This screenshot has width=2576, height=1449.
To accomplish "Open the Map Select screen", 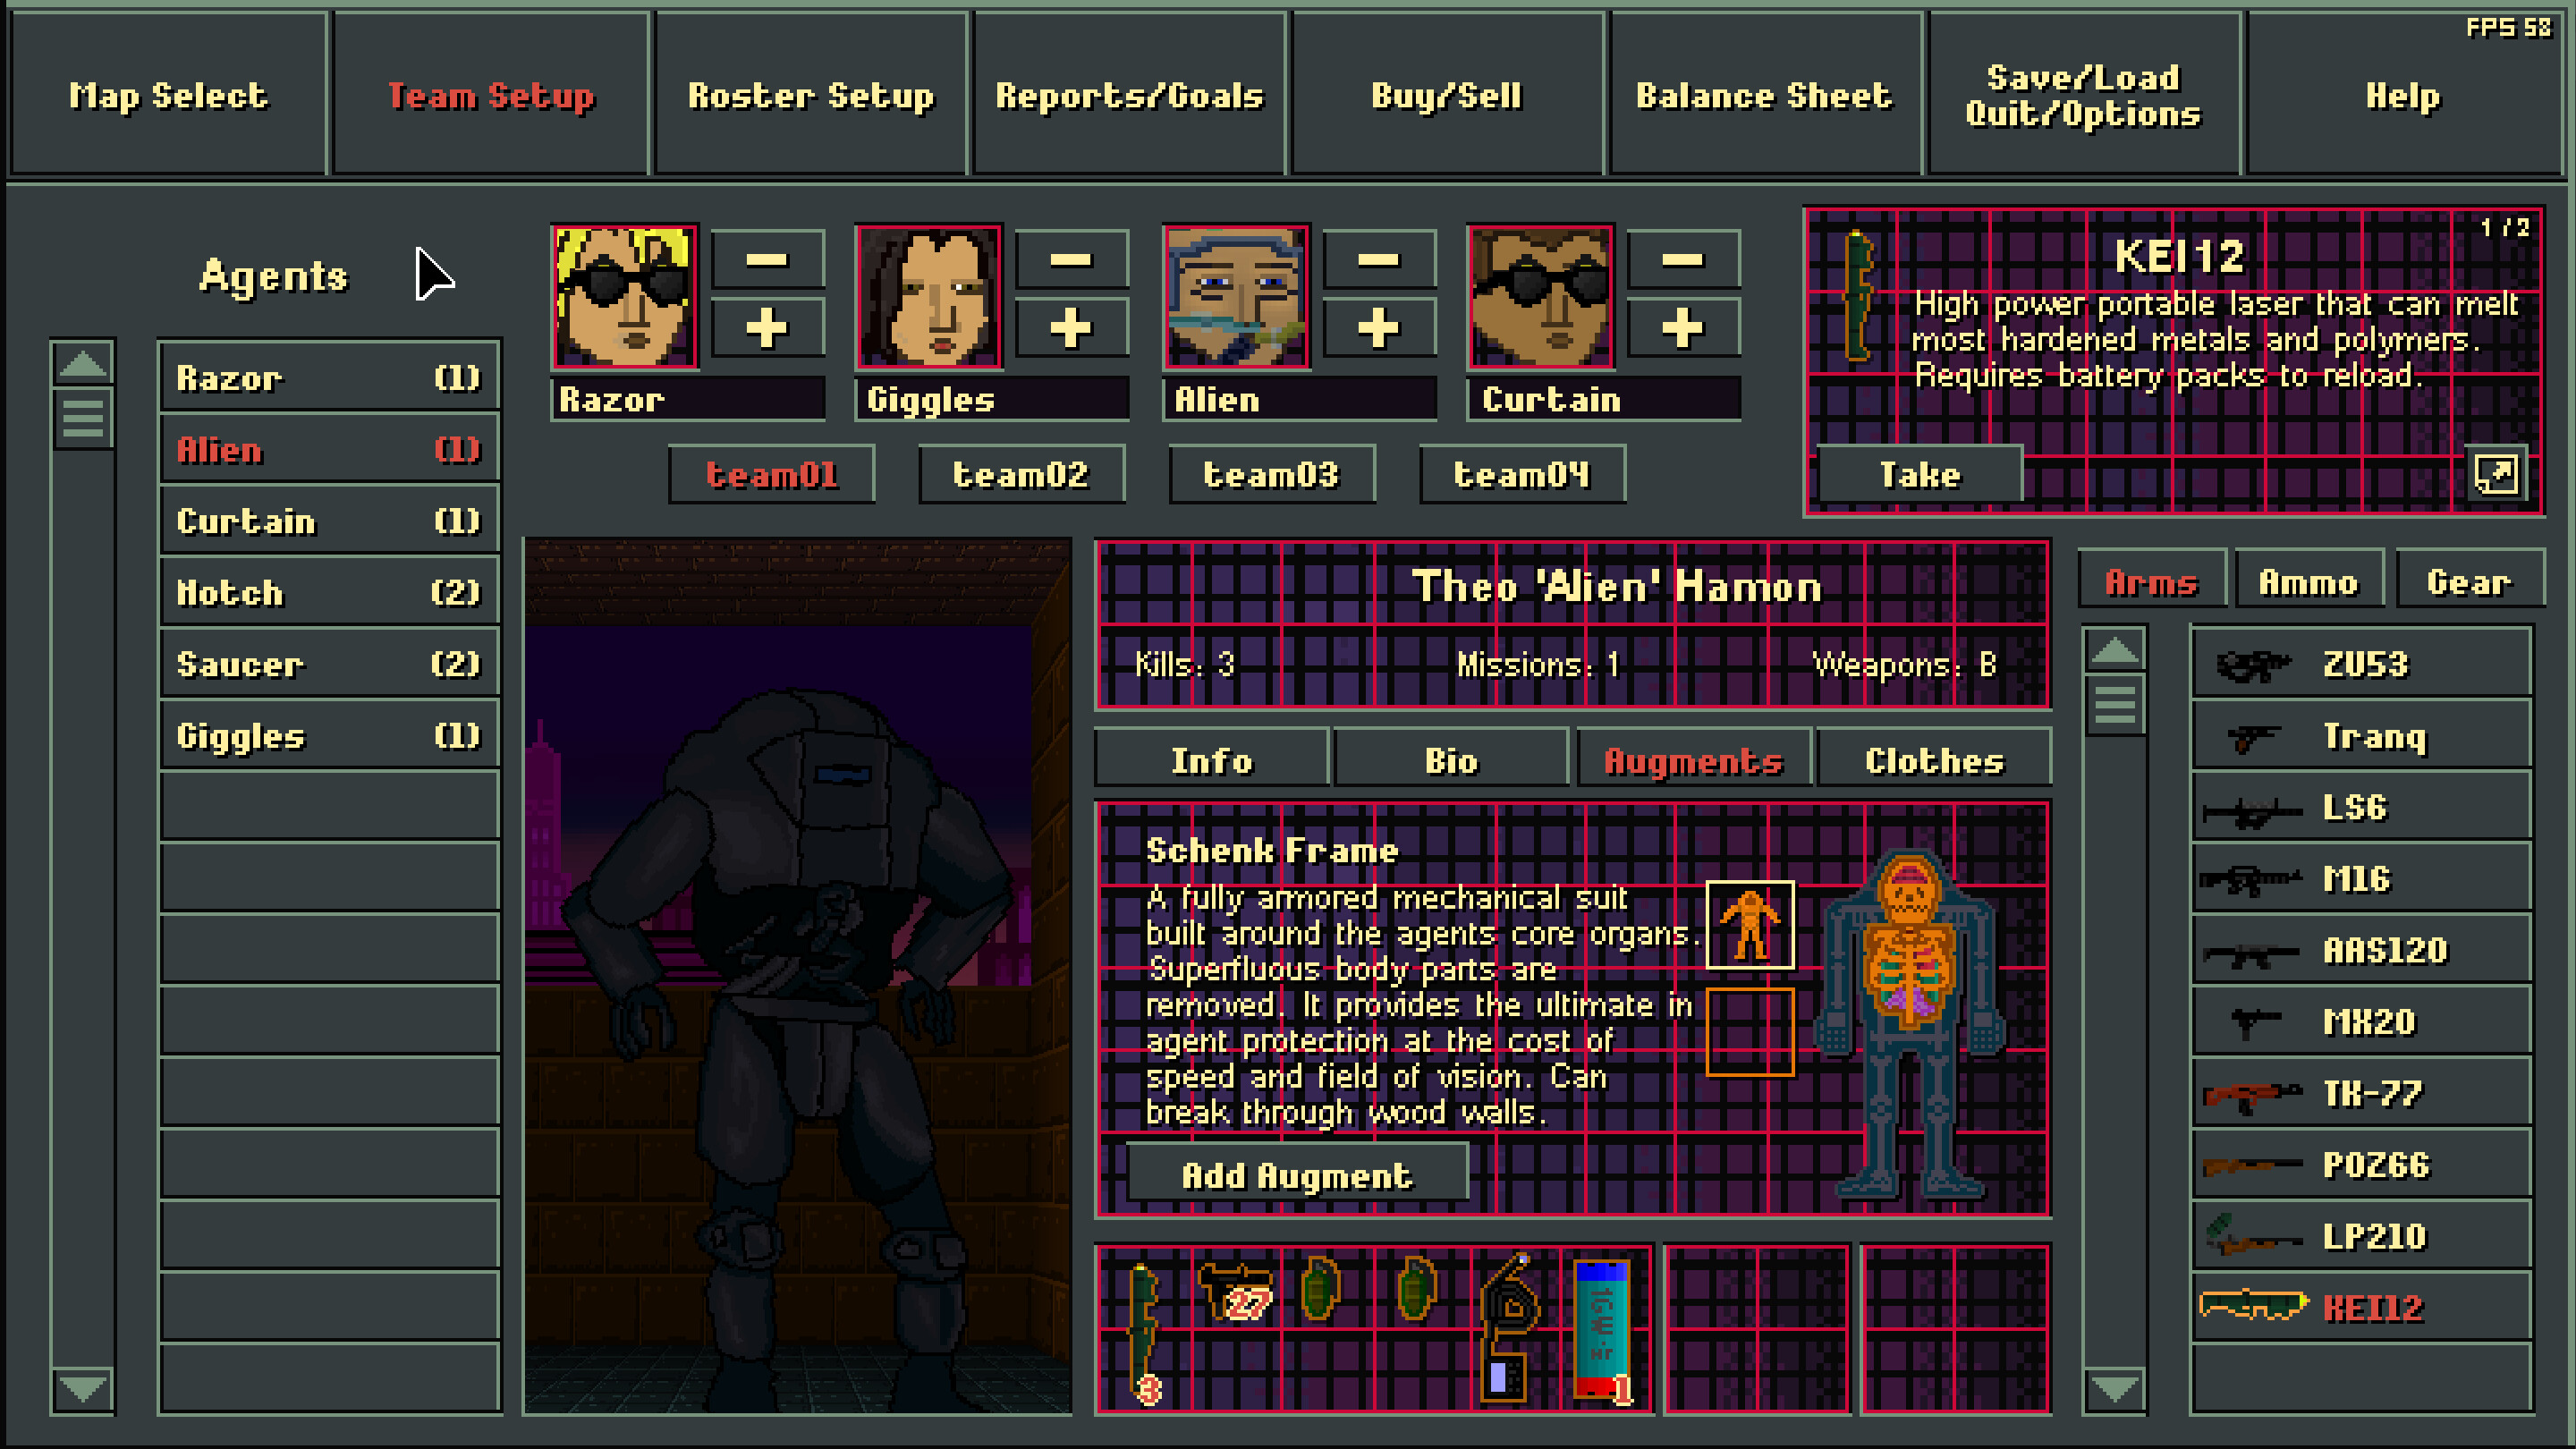I will 169,95.
